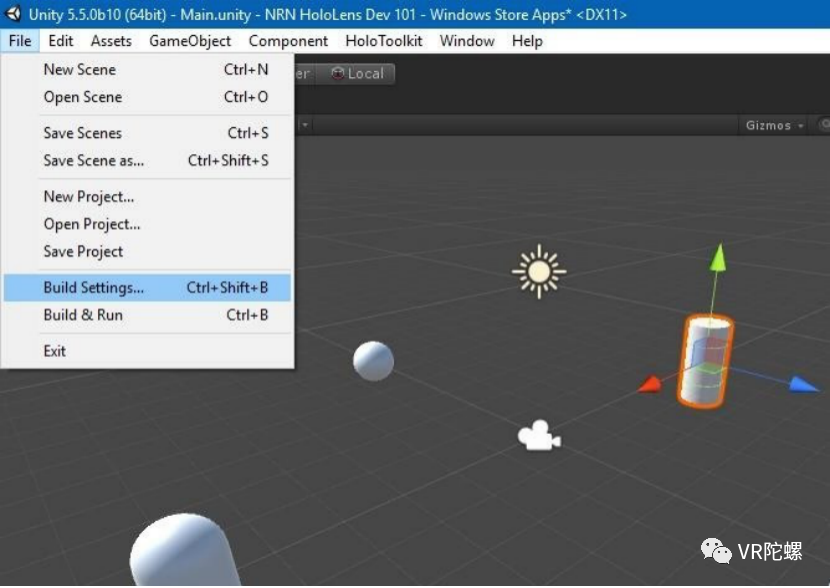Click the green Y-axis arrow handle
The image size is (830, 588).
tap(718, 257)
